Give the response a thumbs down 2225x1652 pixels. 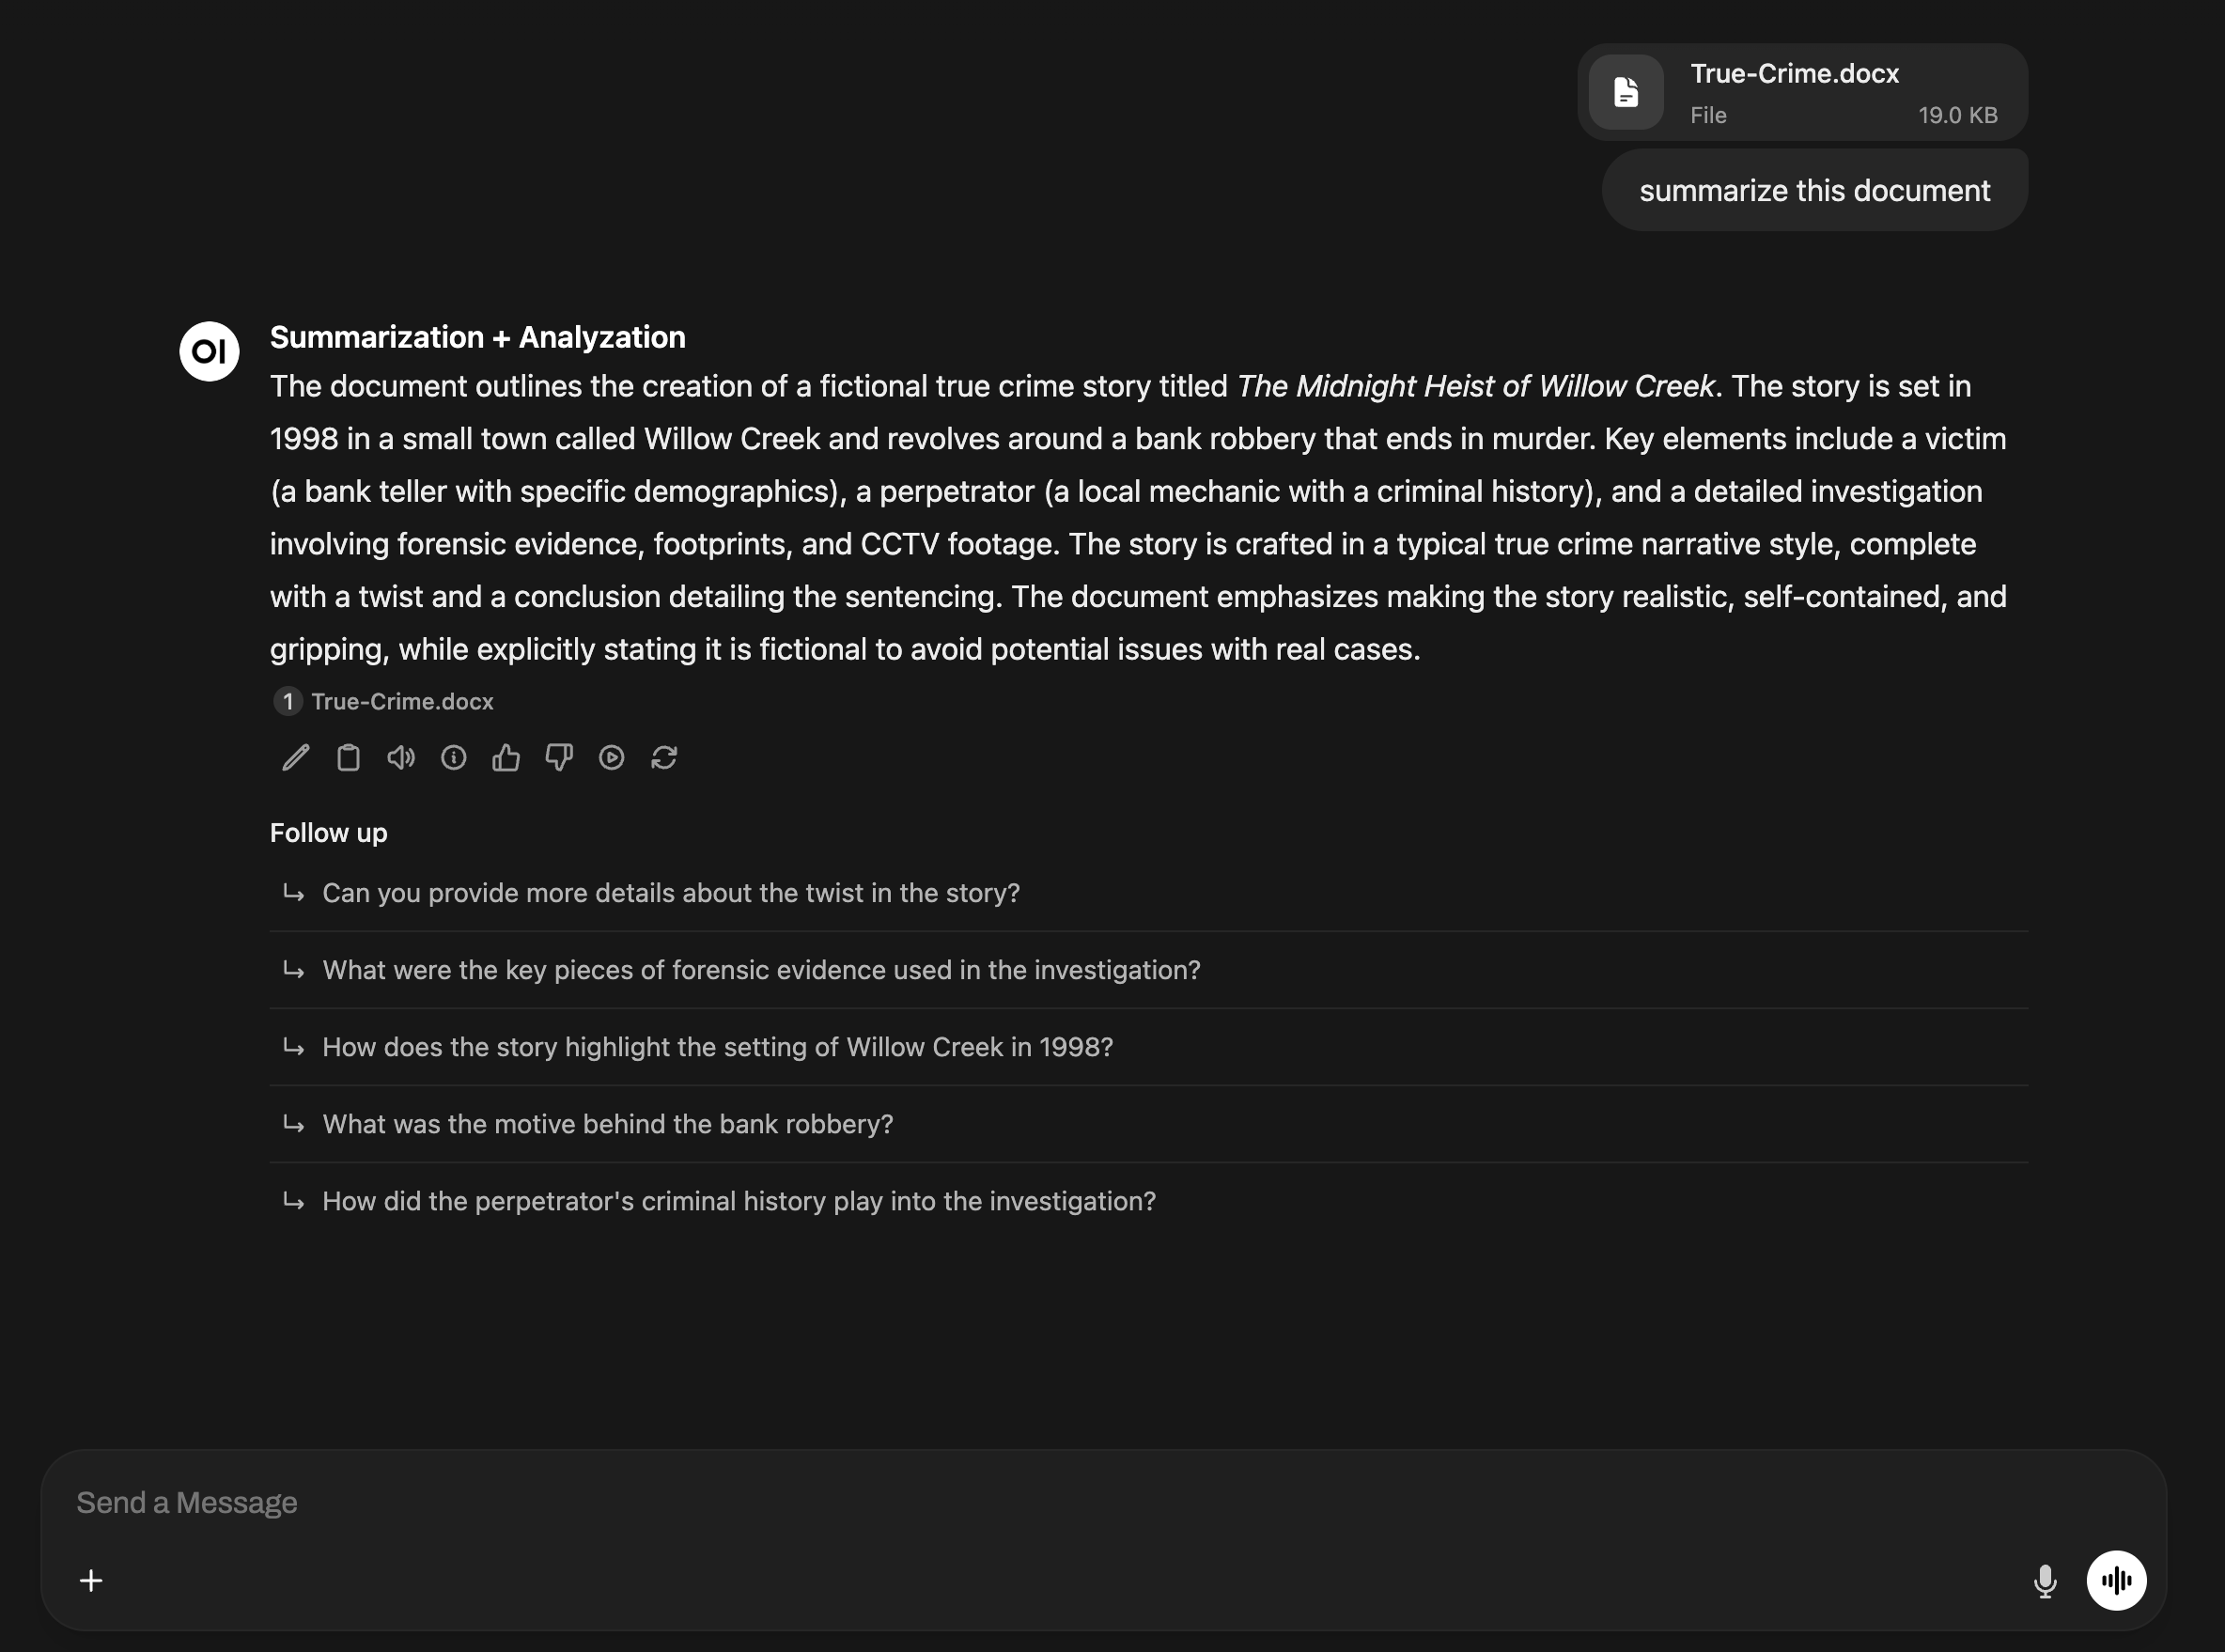coord(559,758)
